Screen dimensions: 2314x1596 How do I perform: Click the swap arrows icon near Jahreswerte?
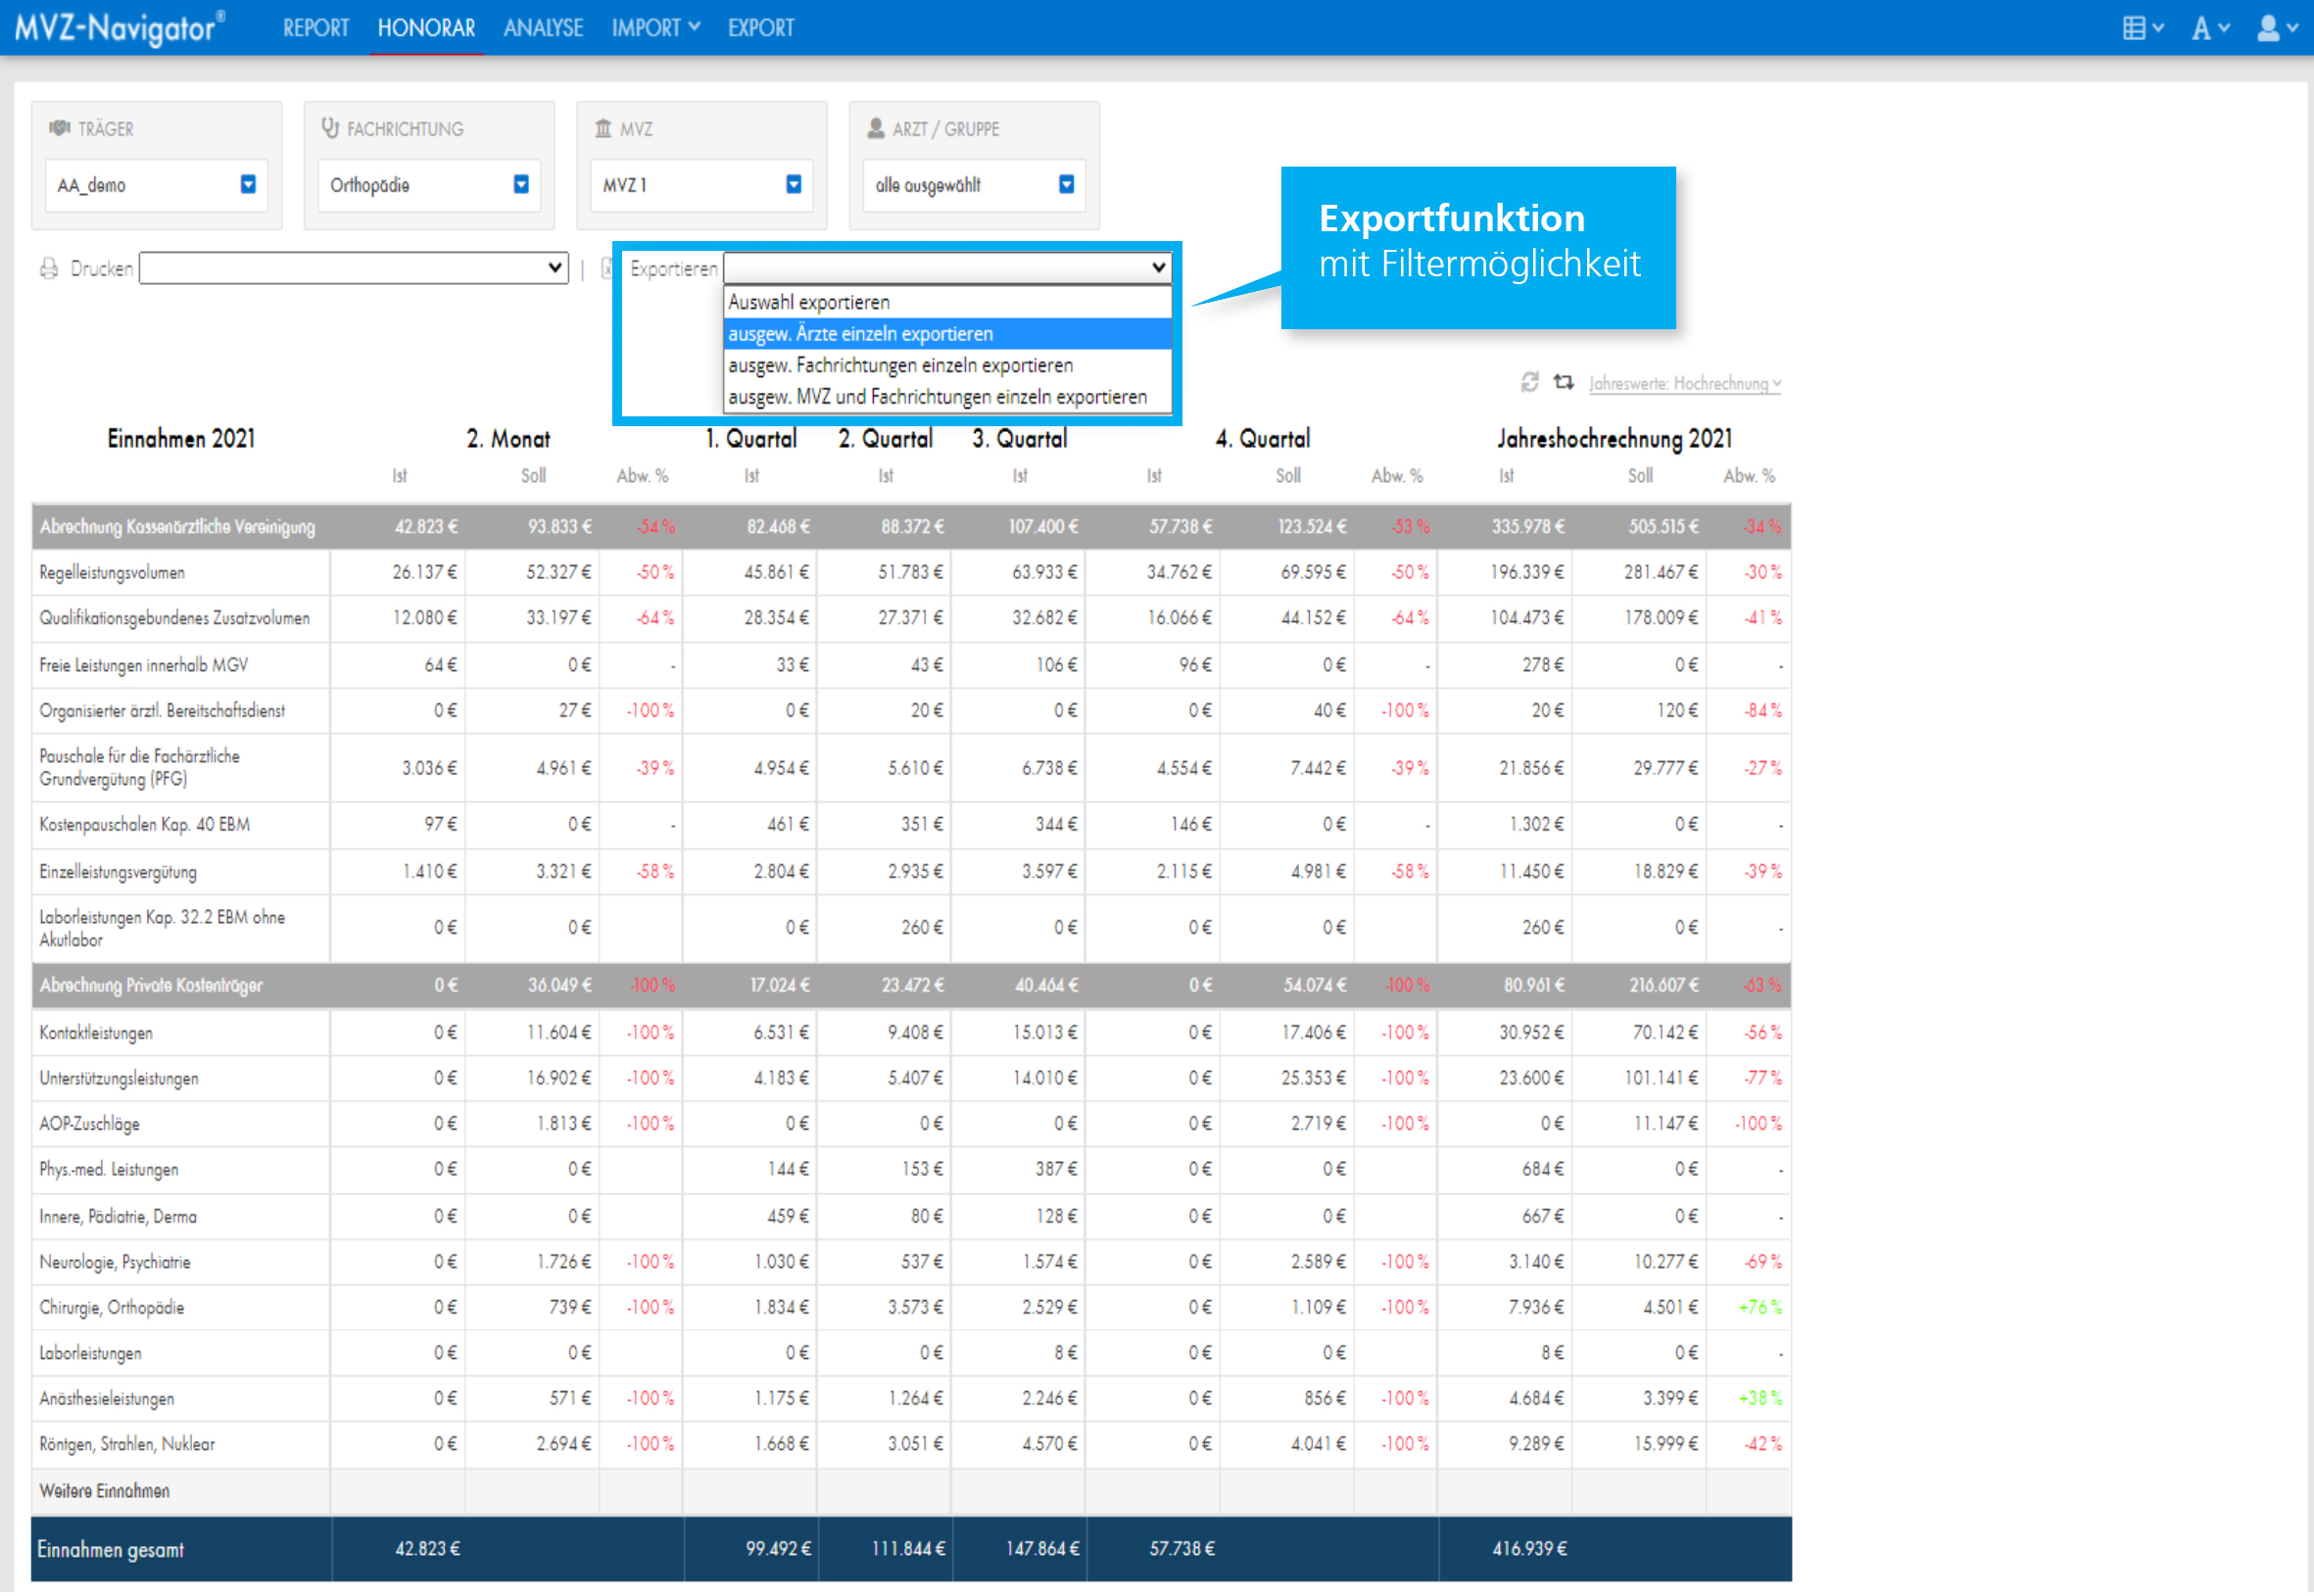[1564, 383]
